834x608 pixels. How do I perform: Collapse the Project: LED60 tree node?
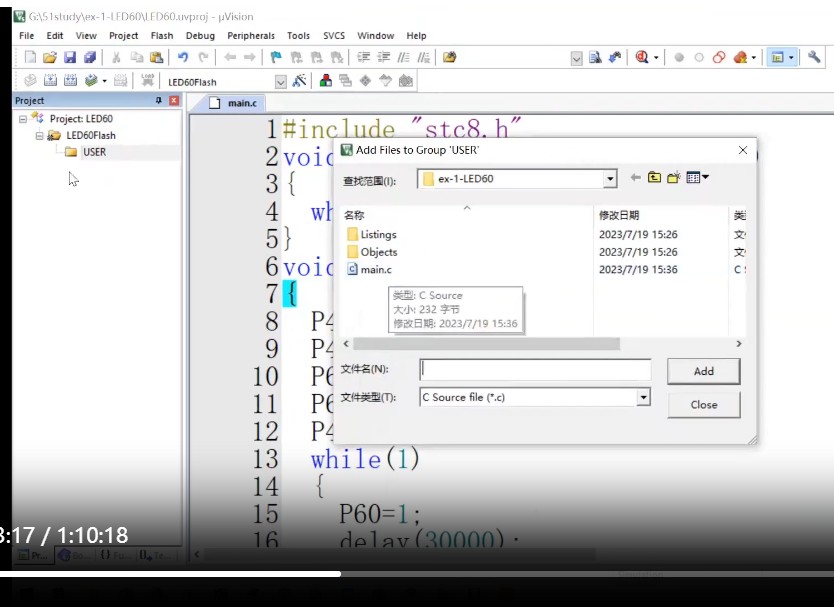[x=22, y=119]
